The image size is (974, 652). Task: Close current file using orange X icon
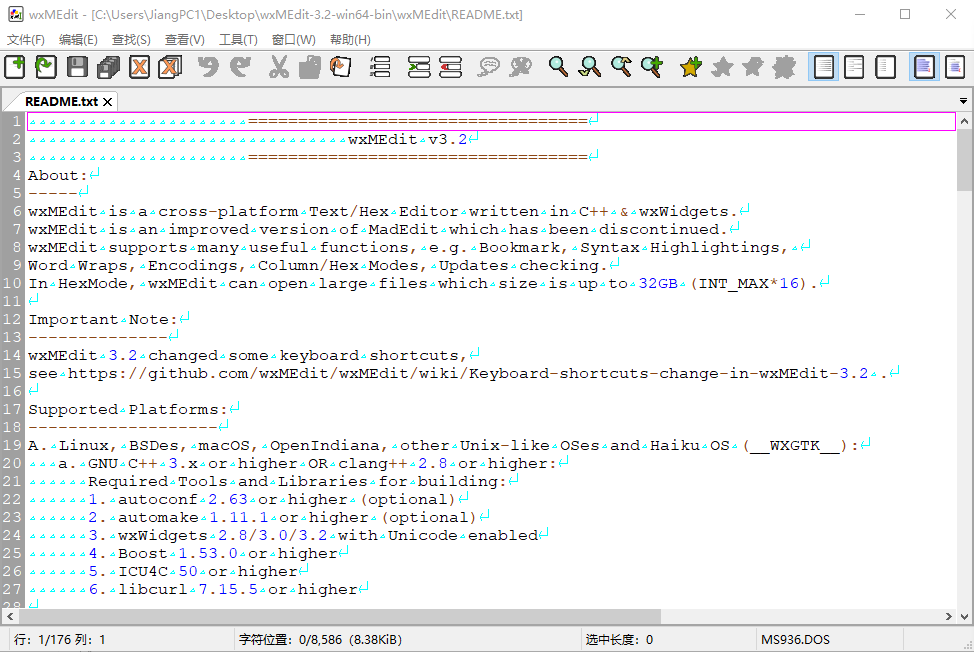pos(139,66)
